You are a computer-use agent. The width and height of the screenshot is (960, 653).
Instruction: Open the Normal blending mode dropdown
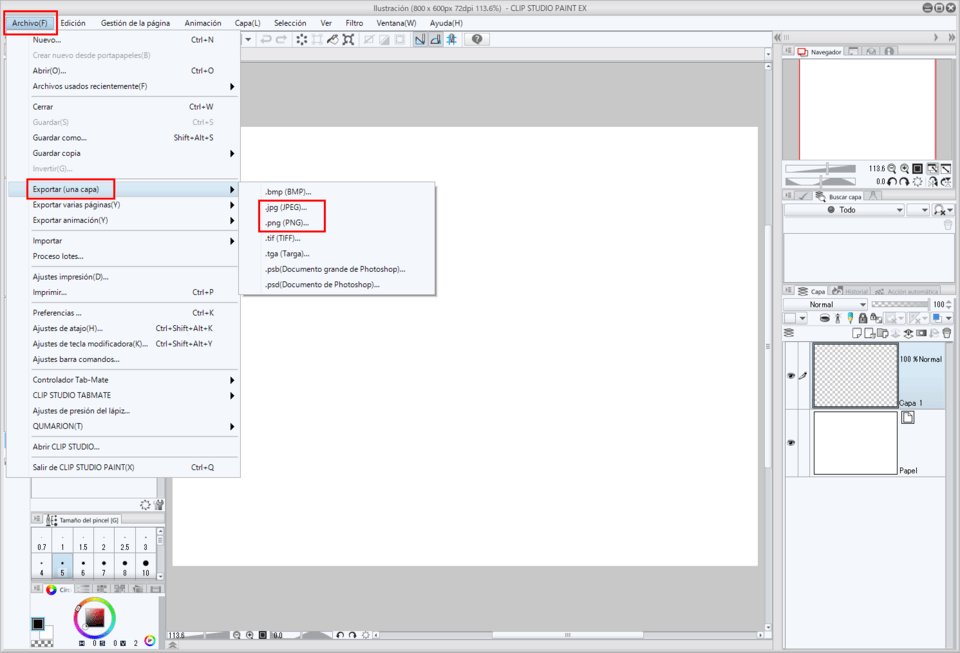pos(825,304)
